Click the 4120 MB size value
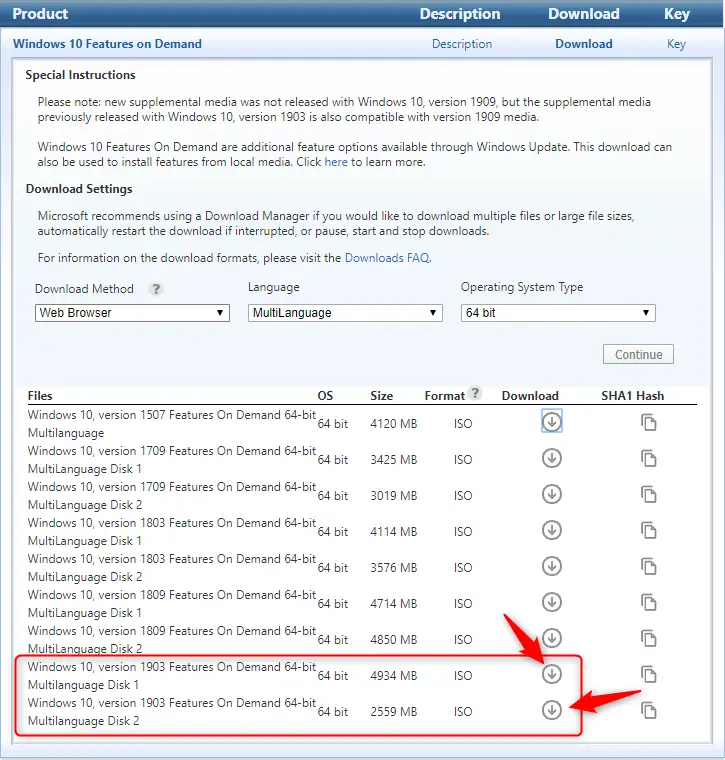 point(394,424)
